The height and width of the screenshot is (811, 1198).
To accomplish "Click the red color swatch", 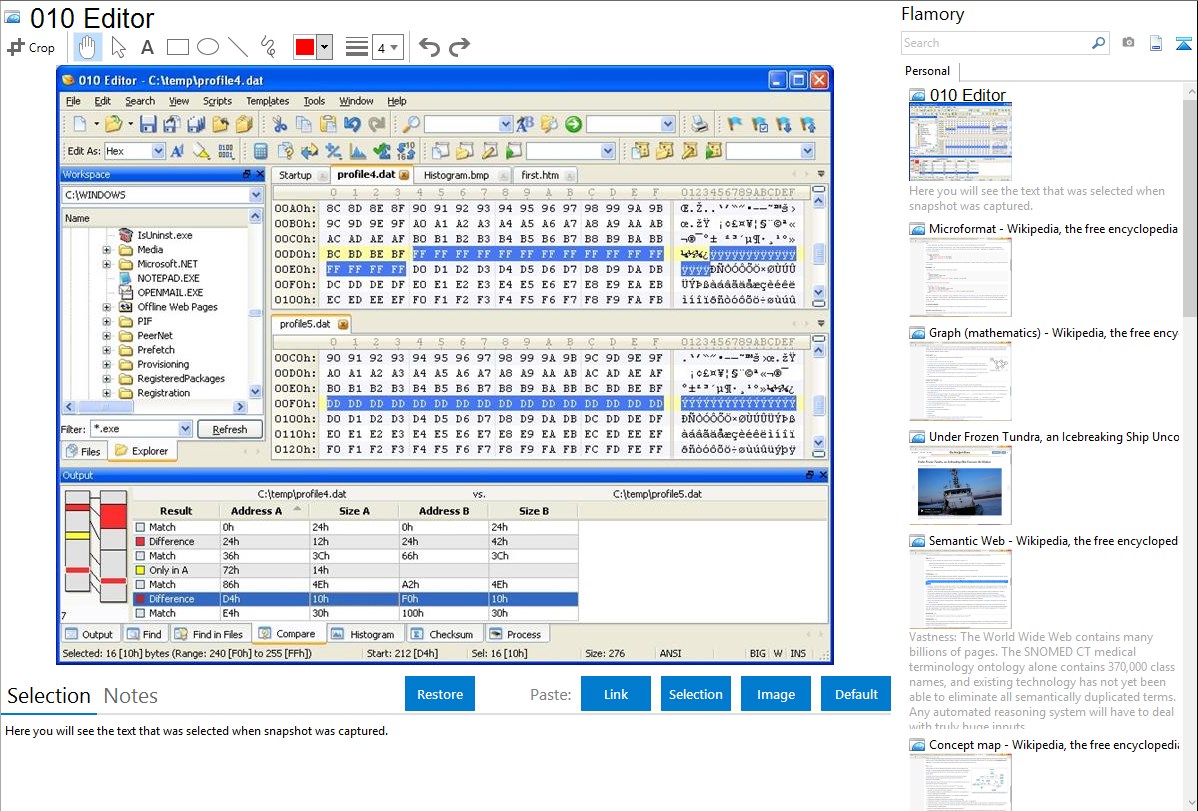I will click(305, 47).
